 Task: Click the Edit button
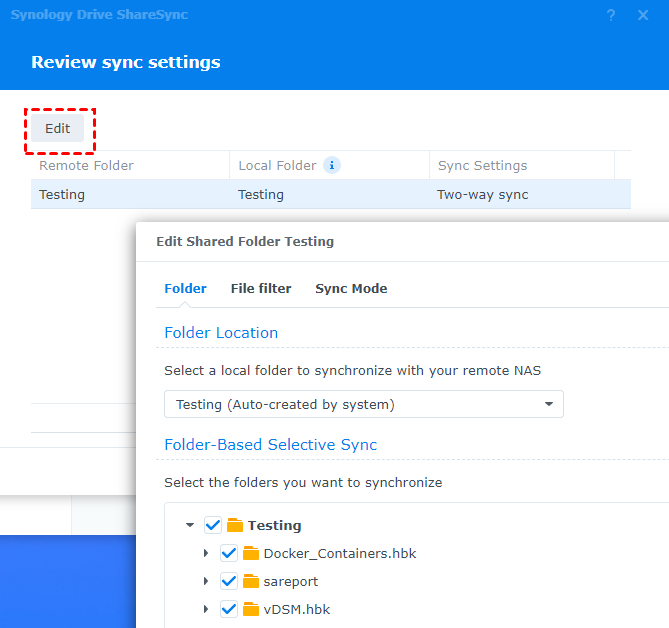point(58,128)
